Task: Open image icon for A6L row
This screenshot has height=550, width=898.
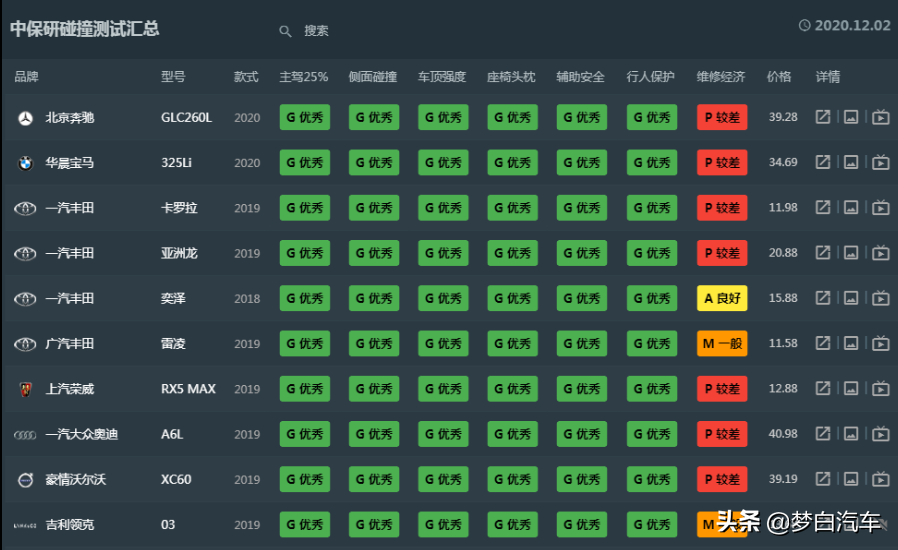Action: click(x=851, y=434)
